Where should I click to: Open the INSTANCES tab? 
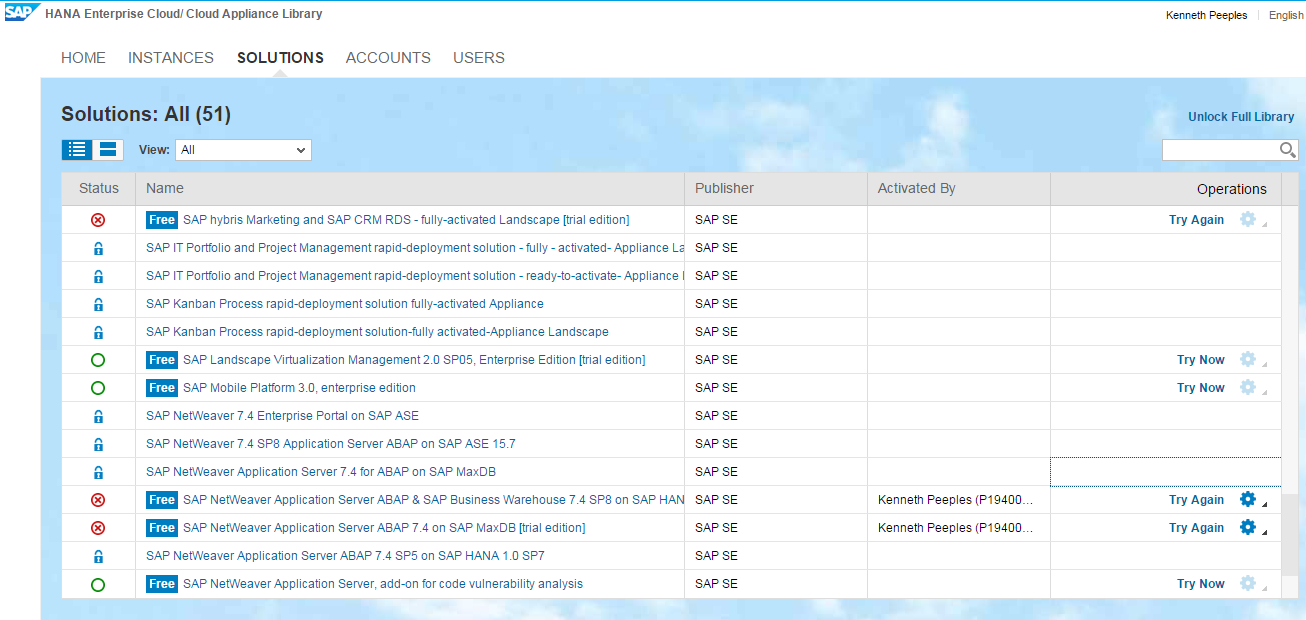pos(171,58)
